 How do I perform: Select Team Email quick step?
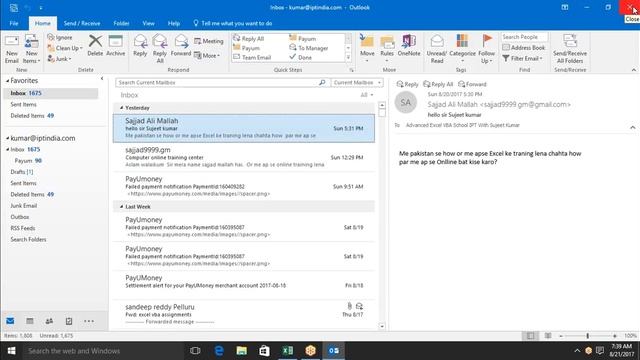tap(252, 58)
